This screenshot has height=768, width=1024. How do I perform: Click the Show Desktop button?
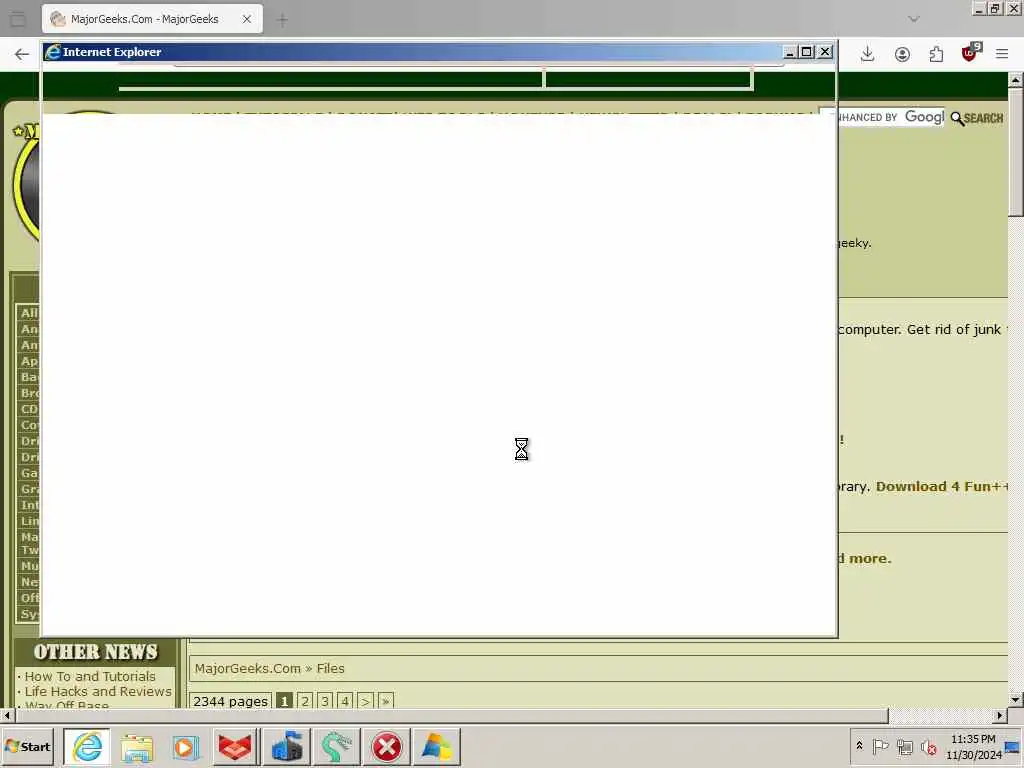[1013, 746]
